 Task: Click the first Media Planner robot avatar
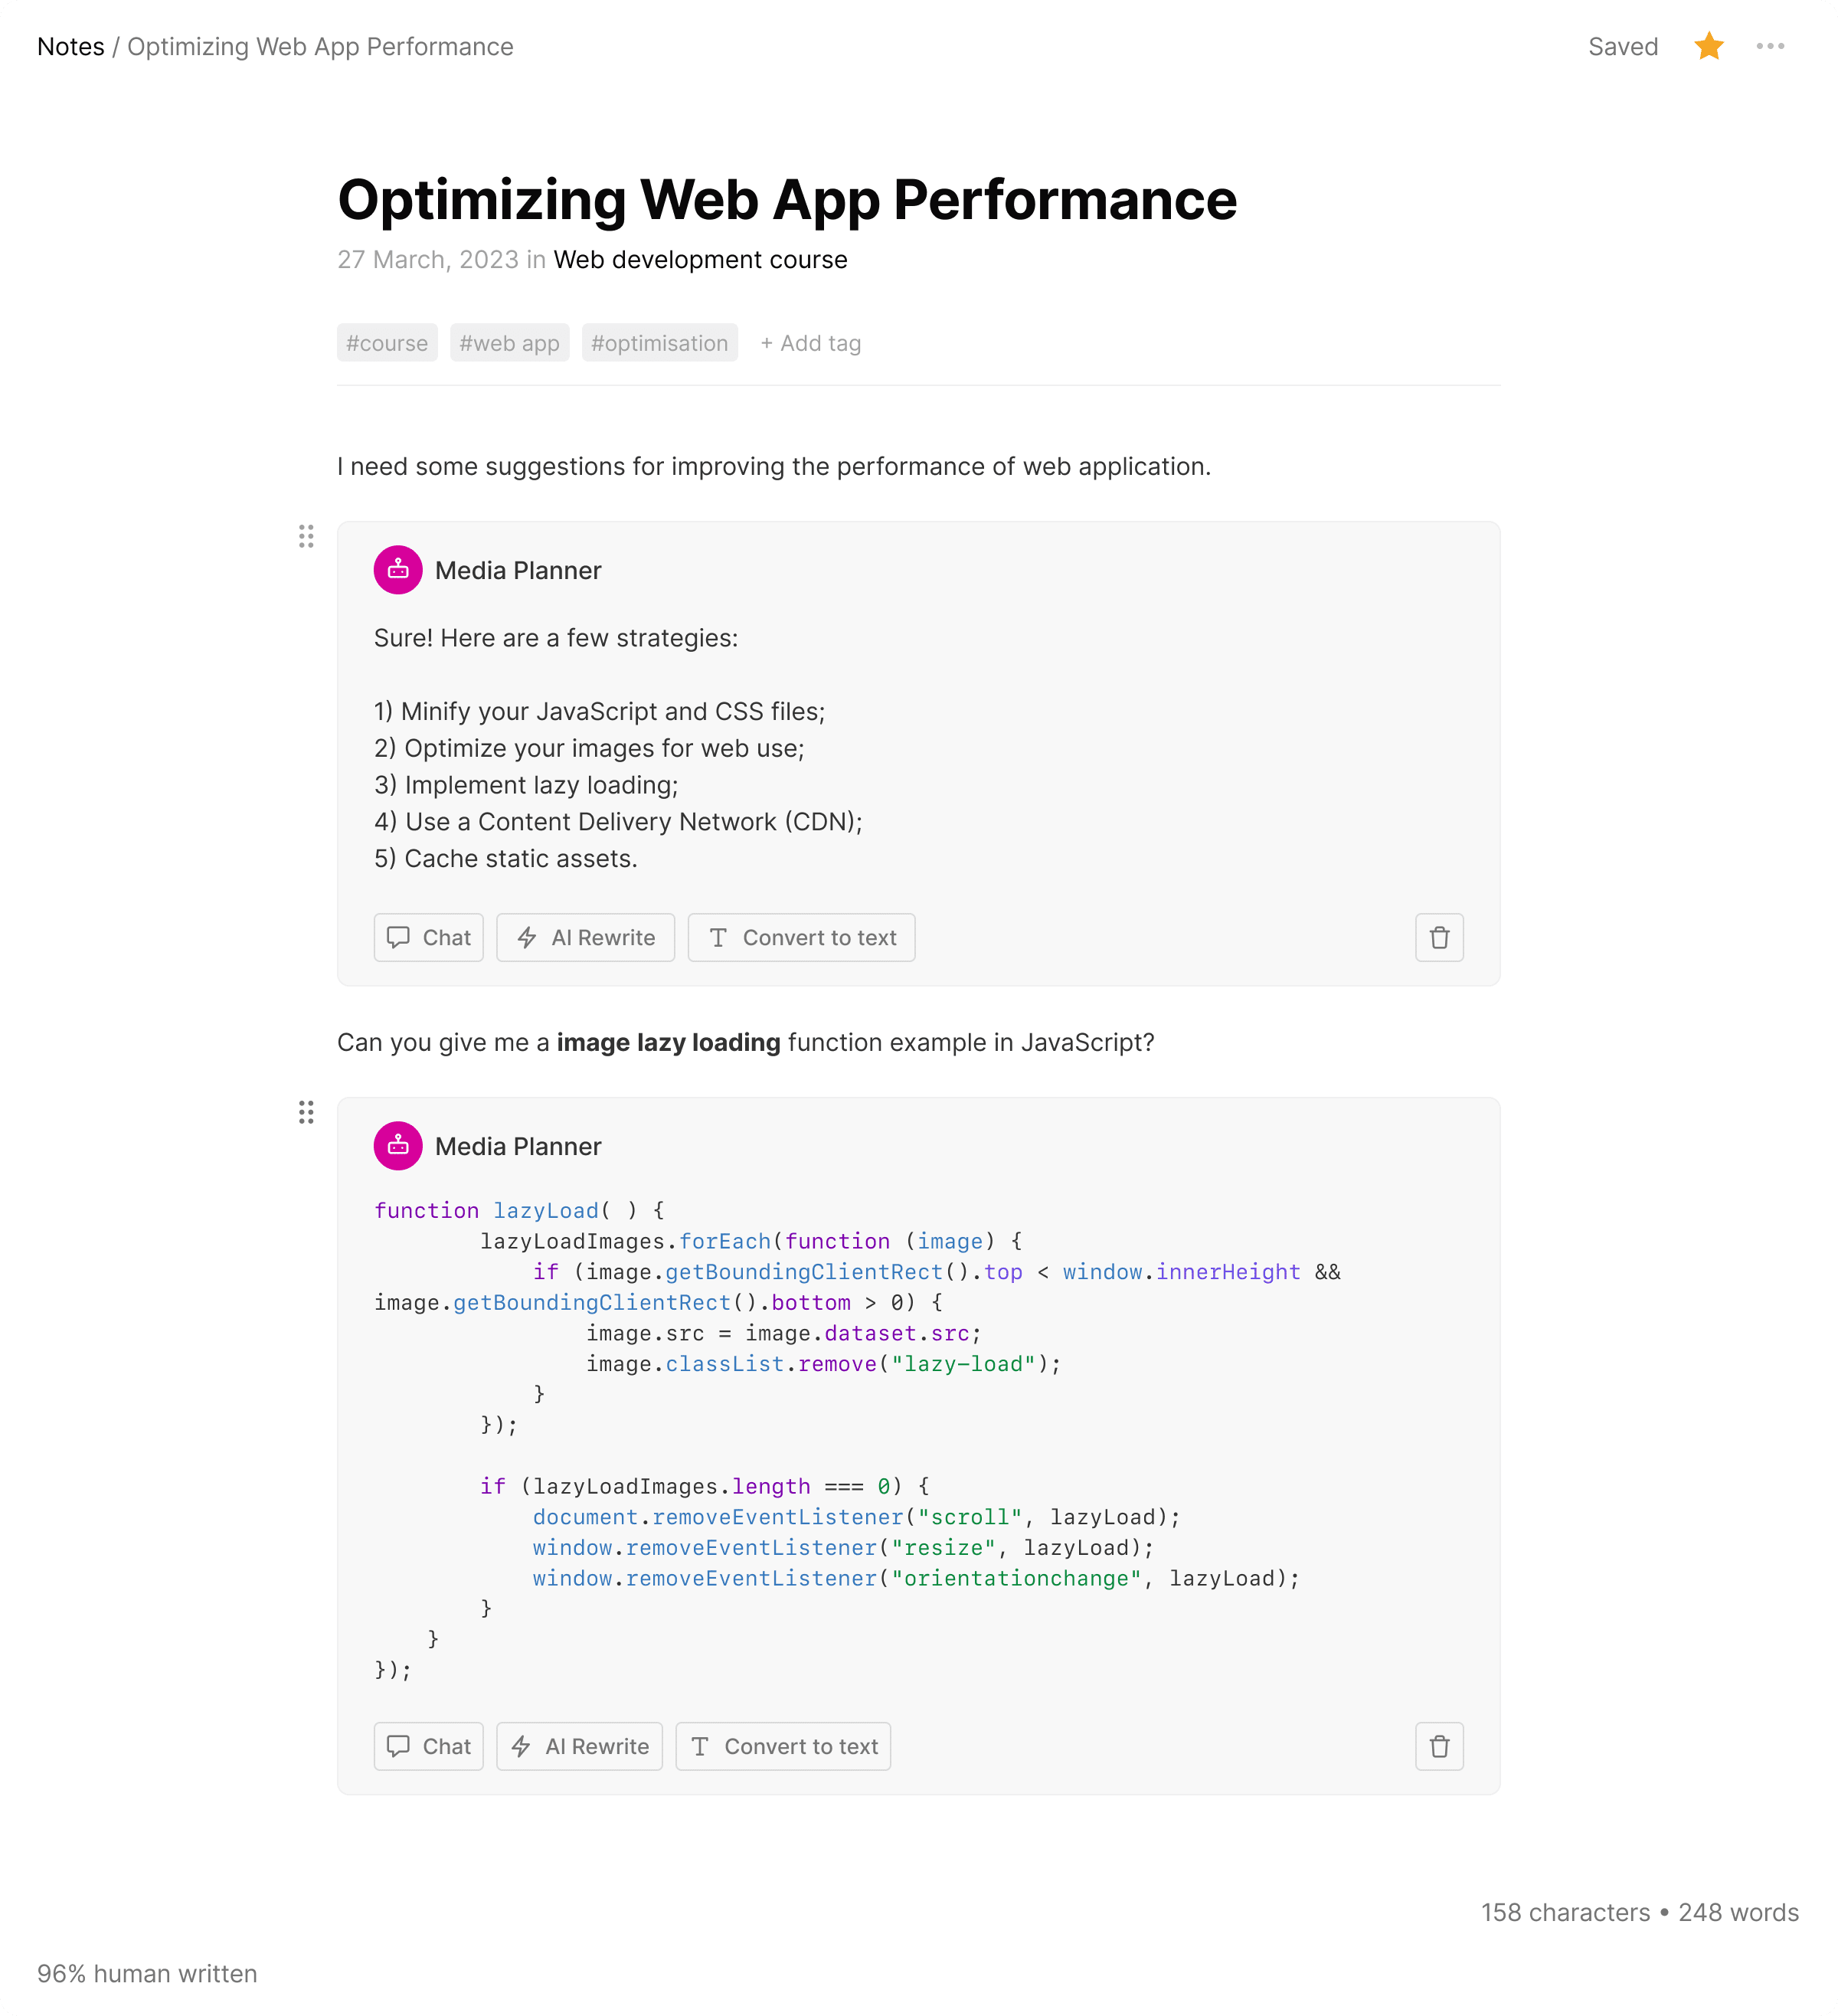click(x=398, y=570)
